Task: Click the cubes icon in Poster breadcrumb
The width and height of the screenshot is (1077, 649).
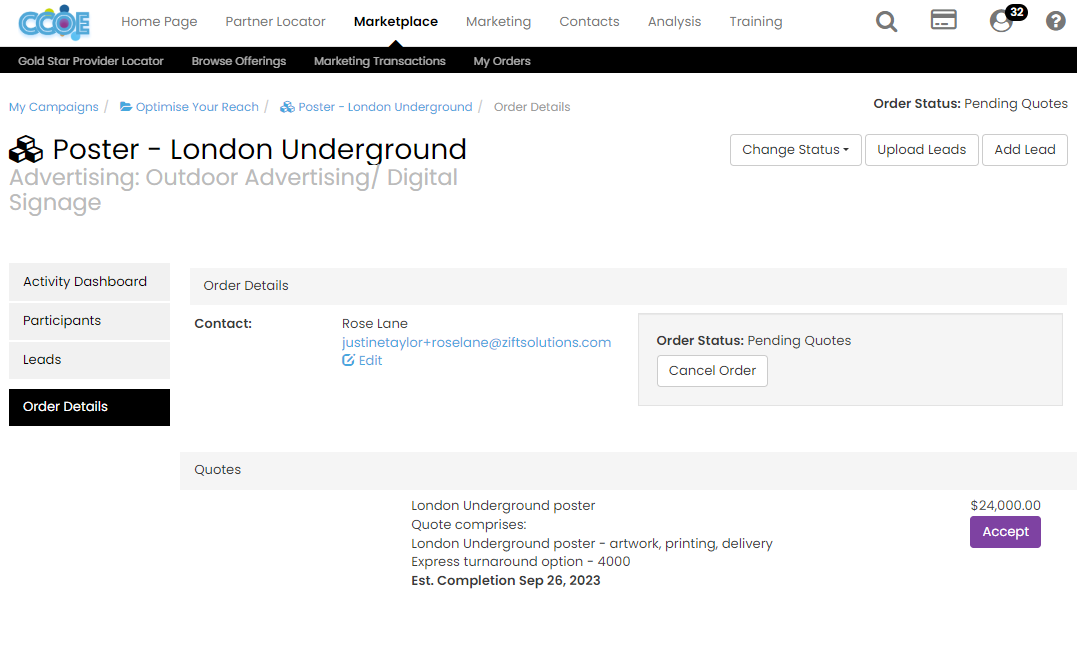Action: [x=287, y=107]
